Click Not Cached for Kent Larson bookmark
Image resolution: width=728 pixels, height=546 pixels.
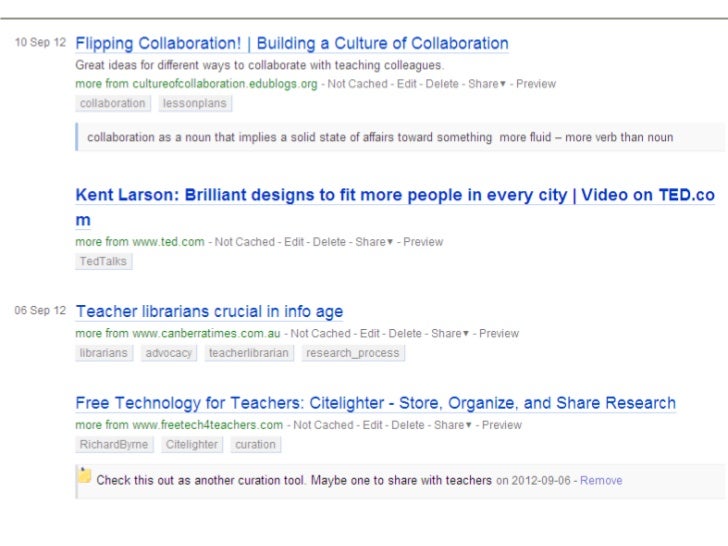point(245,242)
